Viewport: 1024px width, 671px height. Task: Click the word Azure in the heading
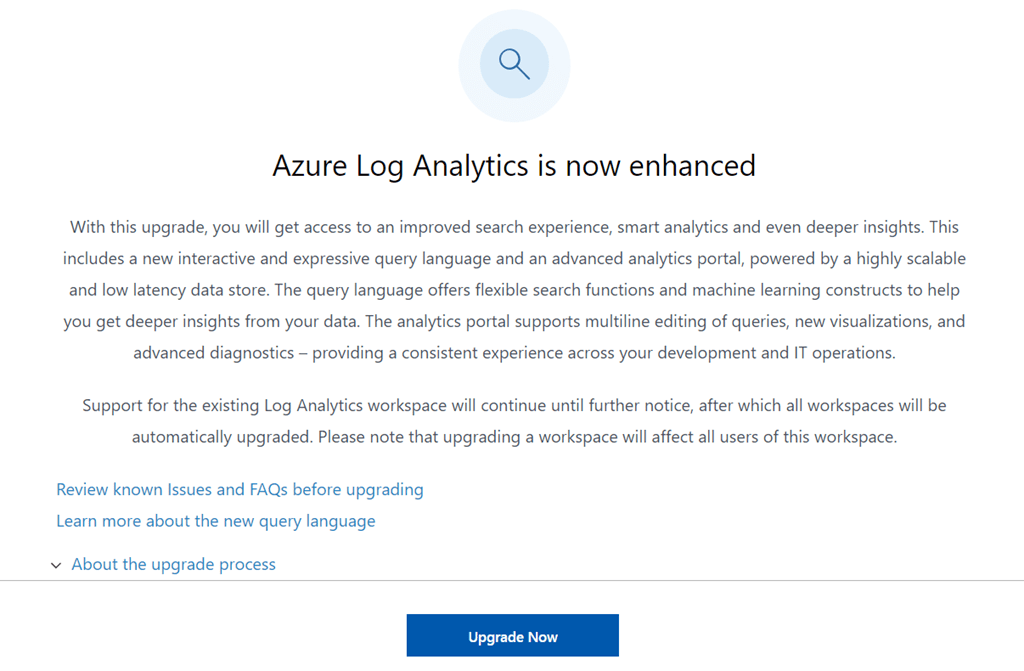(310, 166)
